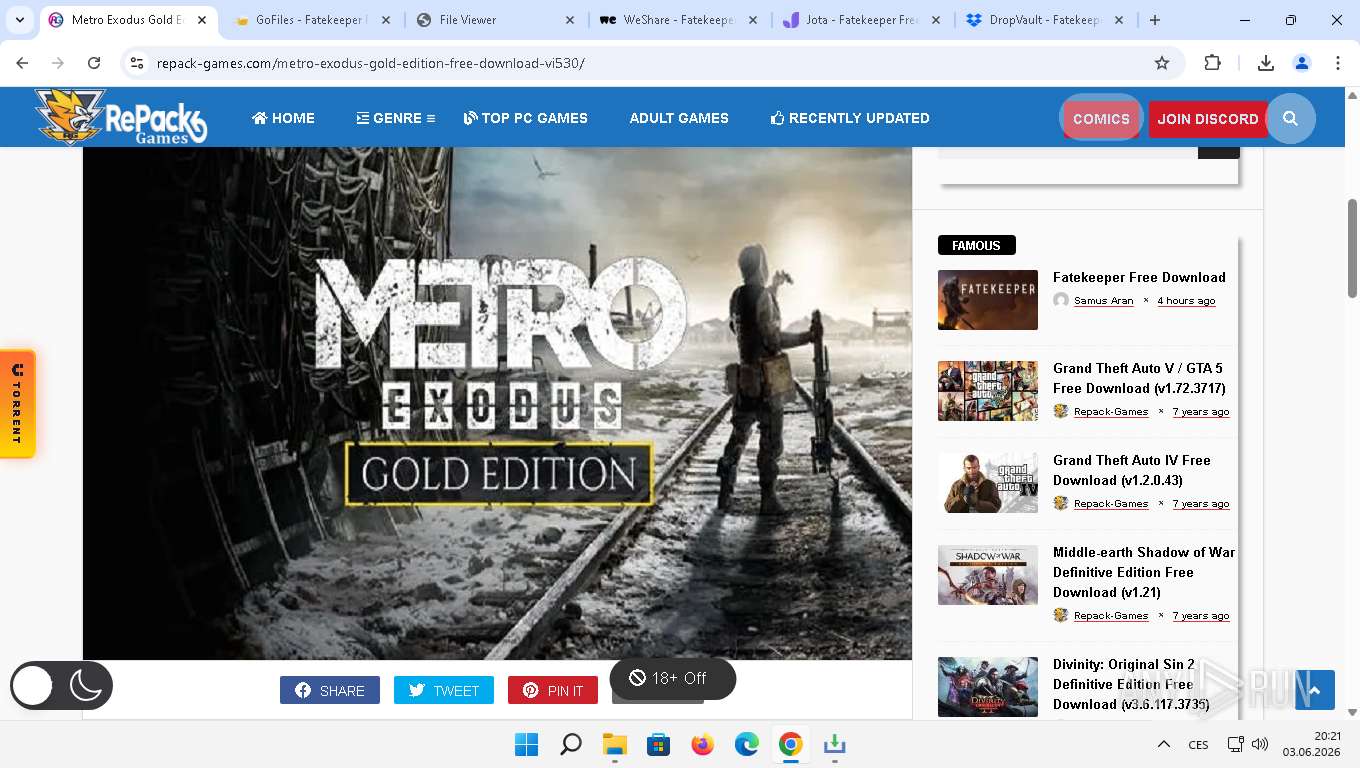Viewport: 1360px width, 768px height.
Task: Open TOP PC GAMES menu item
Action: tap(526, 118)
